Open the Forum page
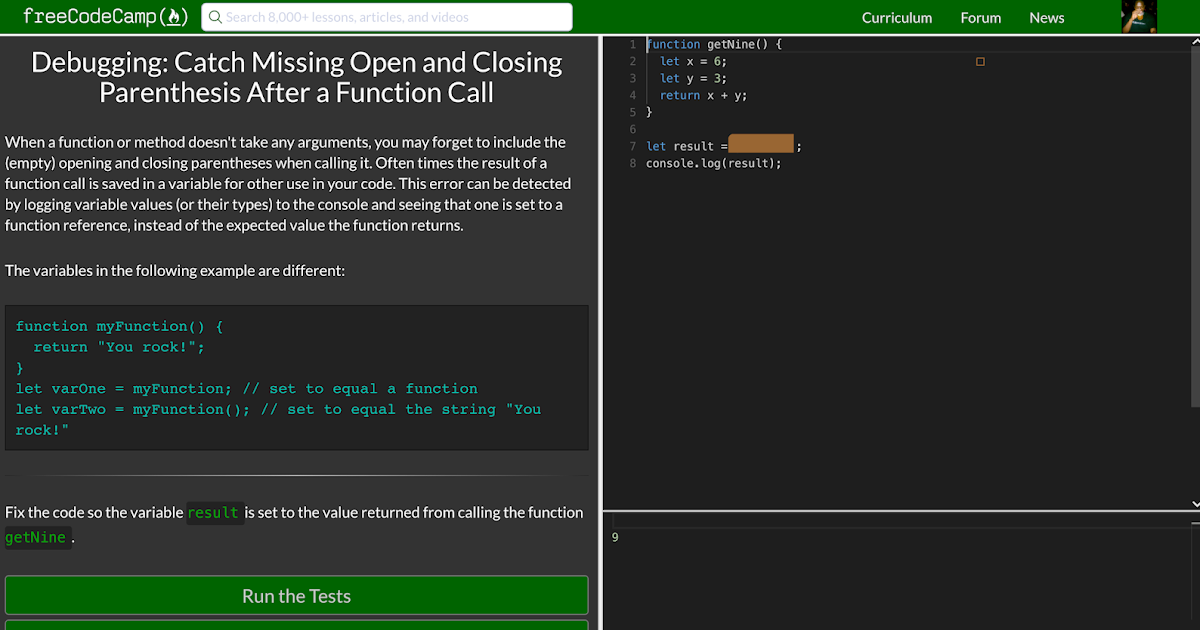Image resolution: width=1200 pixels, height=630 pixels. tap(980, 17)
